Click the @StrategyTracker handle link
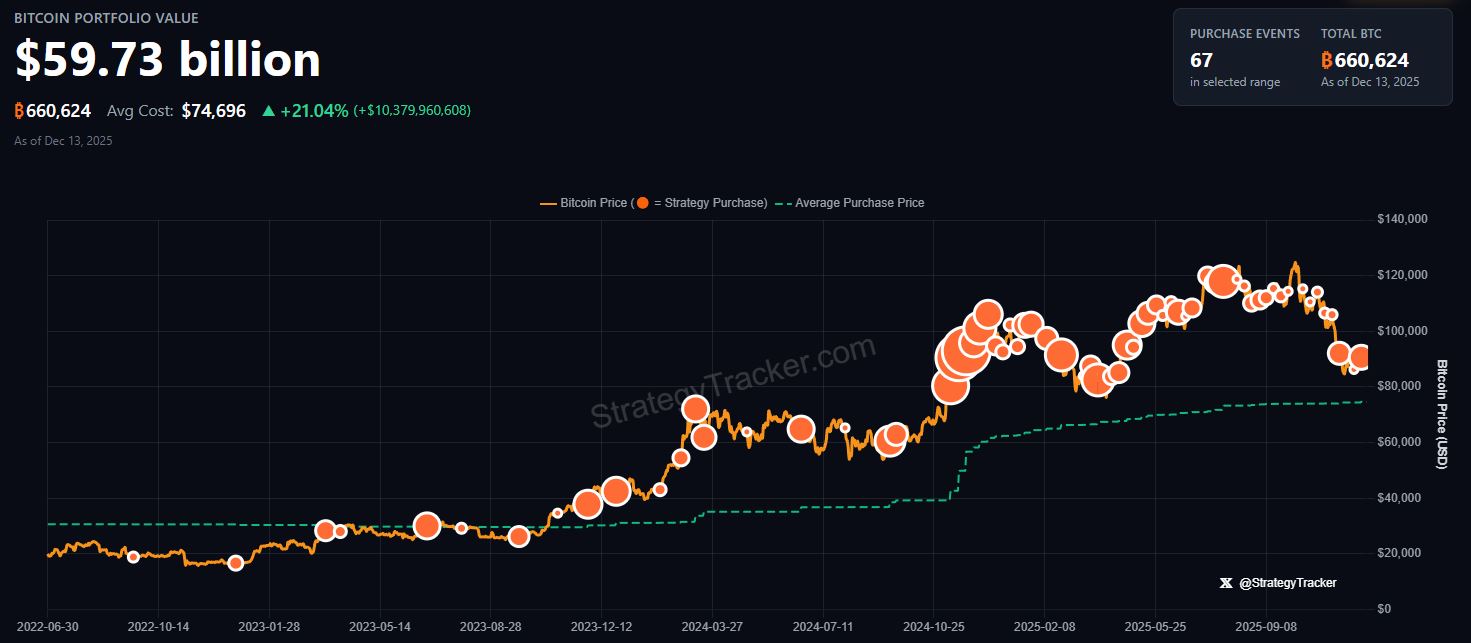 click(x=1289, y=582)
